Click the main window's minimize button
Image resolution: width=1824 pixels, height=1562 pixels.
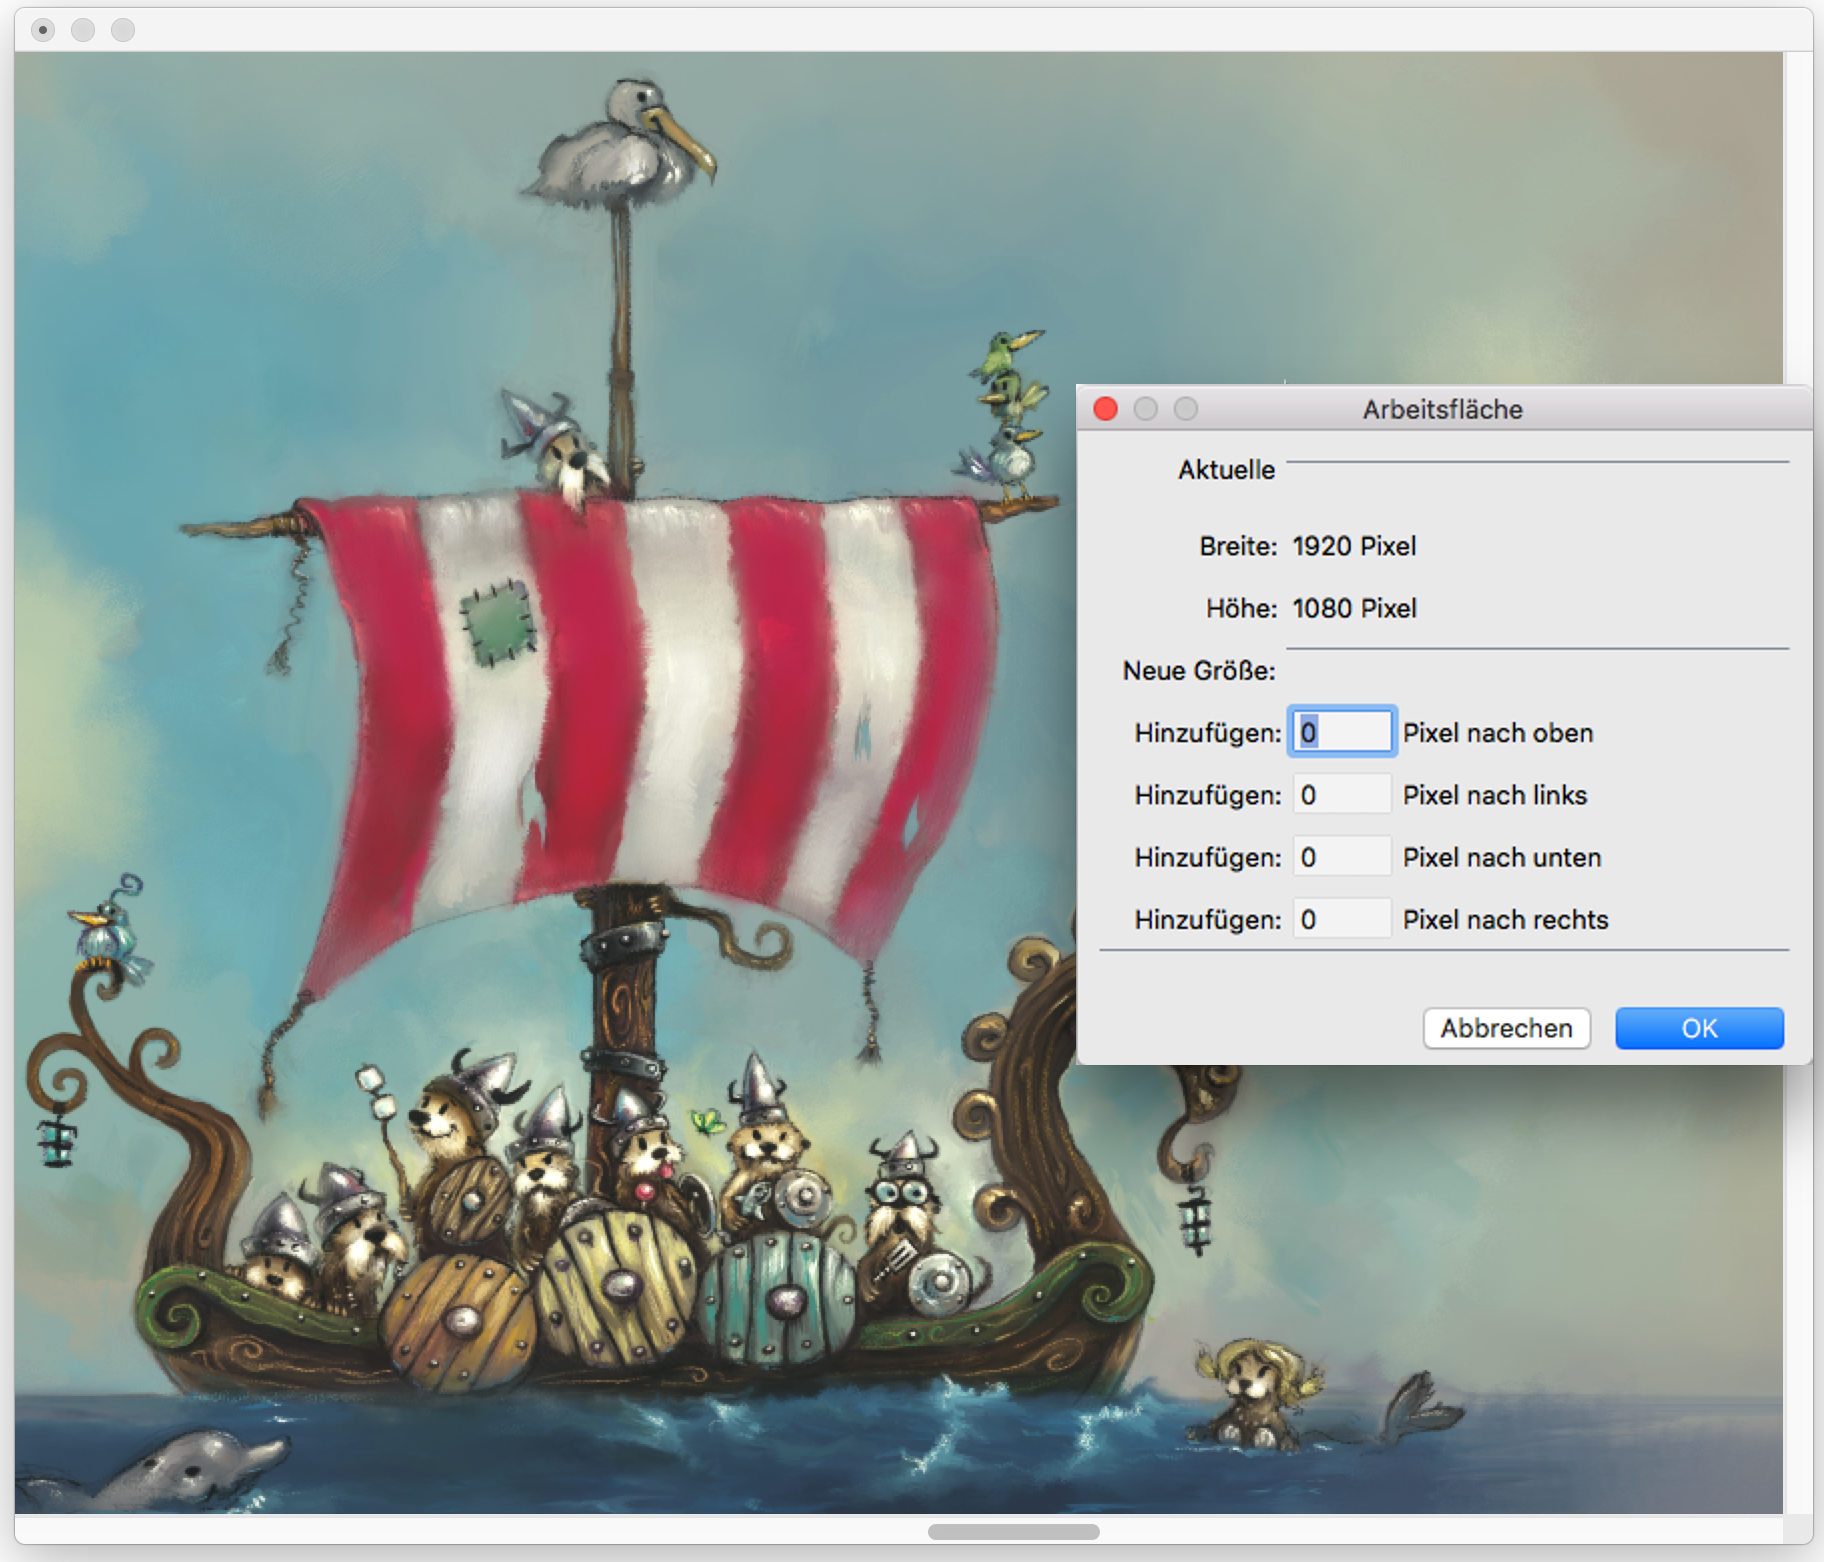tap(83, 30)
